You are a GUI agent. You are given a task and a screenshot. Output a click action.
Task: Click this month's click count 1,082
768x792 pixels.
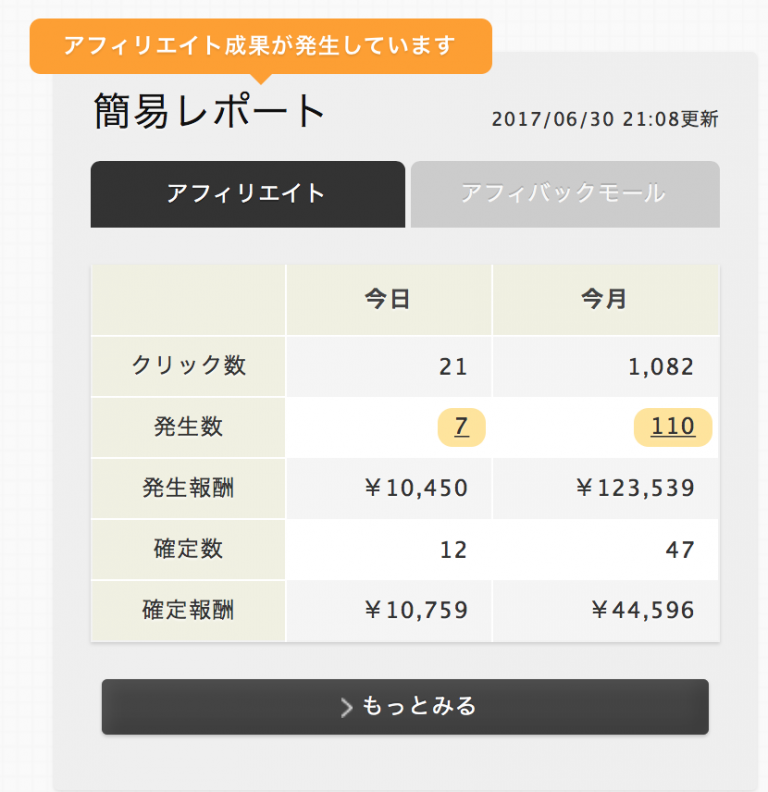click(x=661, y=367)
